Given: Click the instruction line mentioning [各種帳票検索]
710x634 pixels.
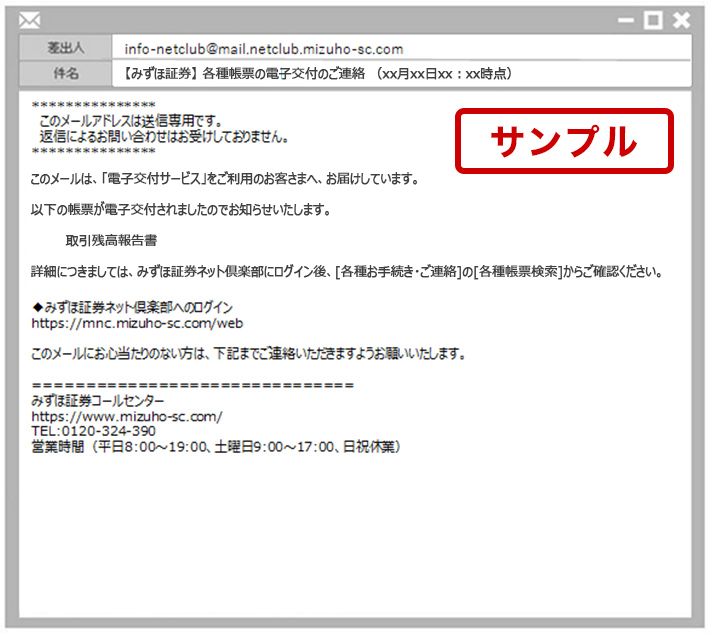Looking at the screenshot, I should [x=347, y=272].
